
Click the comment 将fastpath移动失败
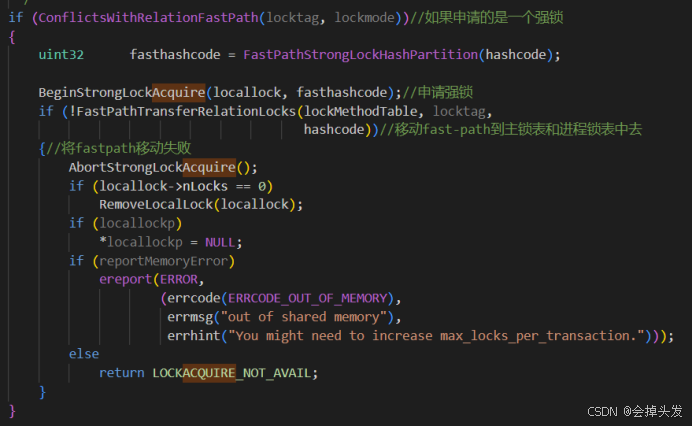(119, 148)
